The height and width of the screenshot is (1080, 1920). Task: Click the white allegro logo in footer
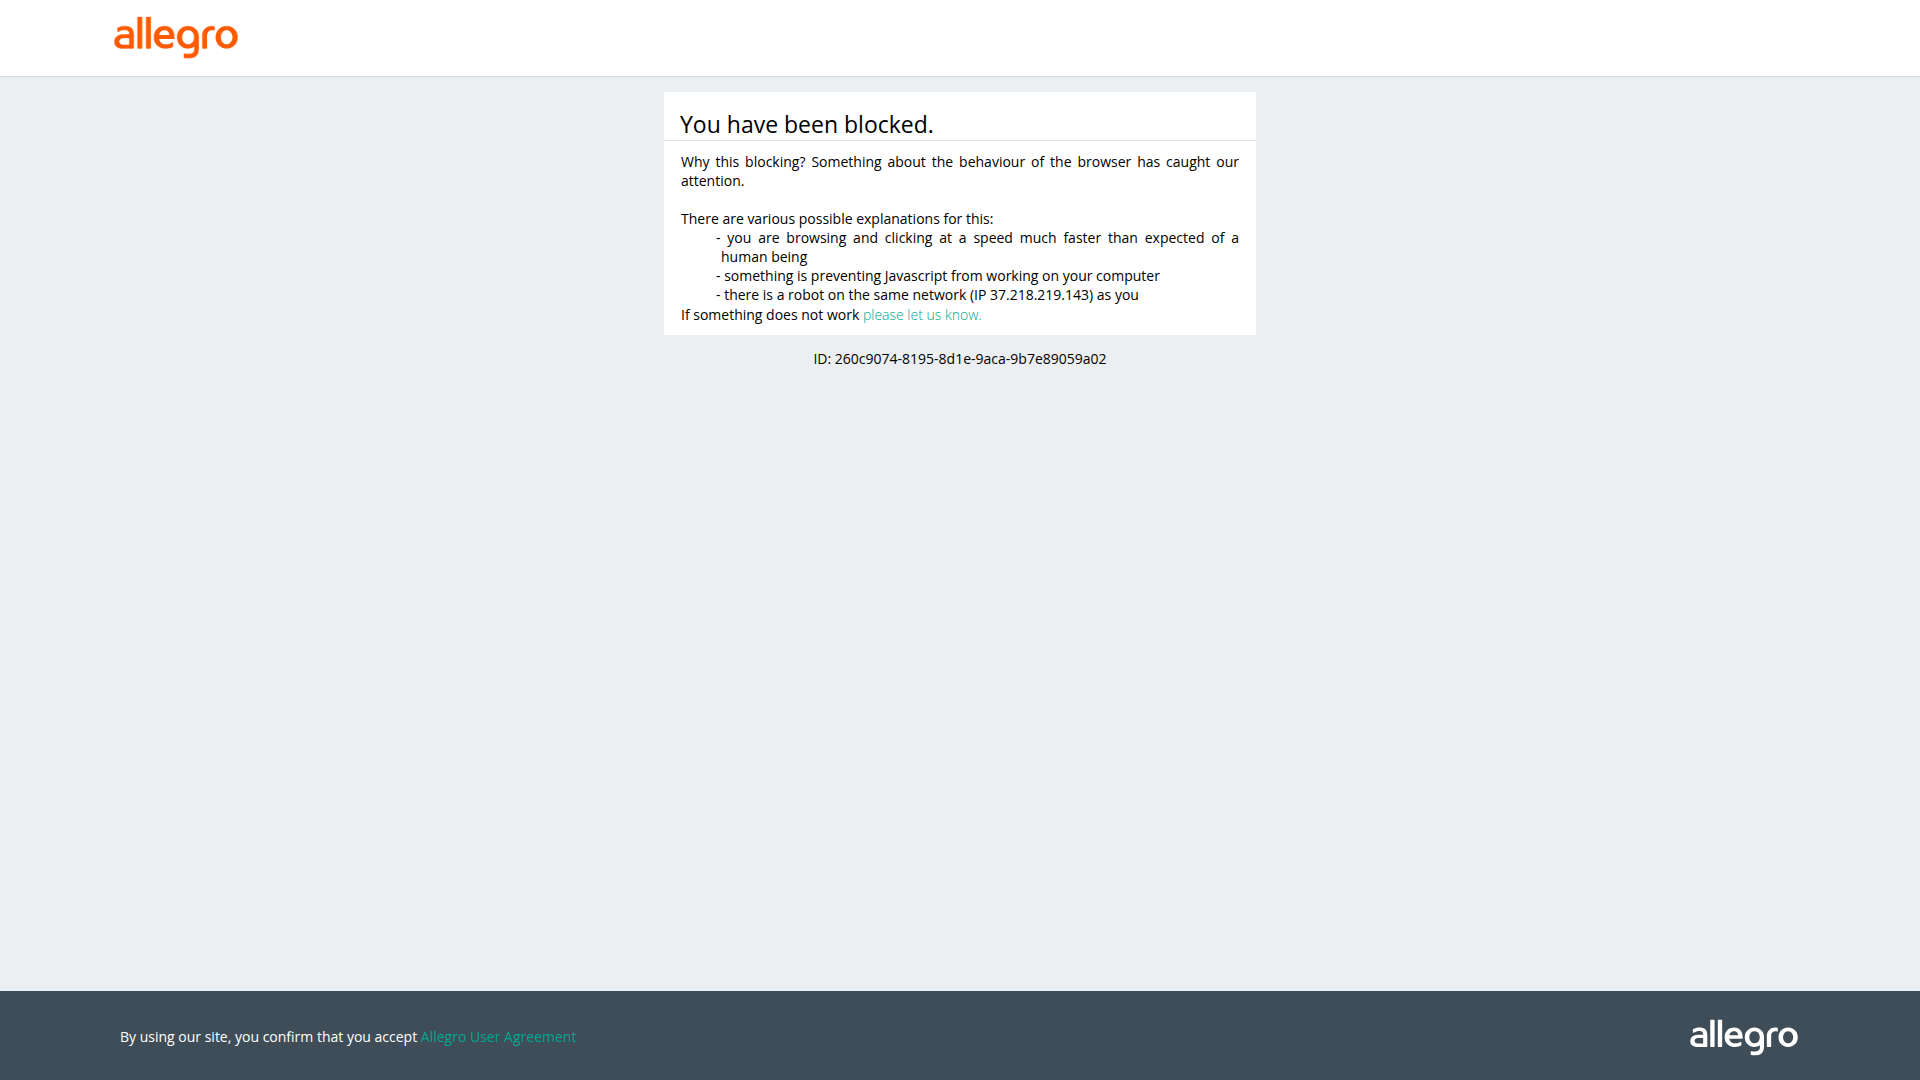[1743, 1037]
